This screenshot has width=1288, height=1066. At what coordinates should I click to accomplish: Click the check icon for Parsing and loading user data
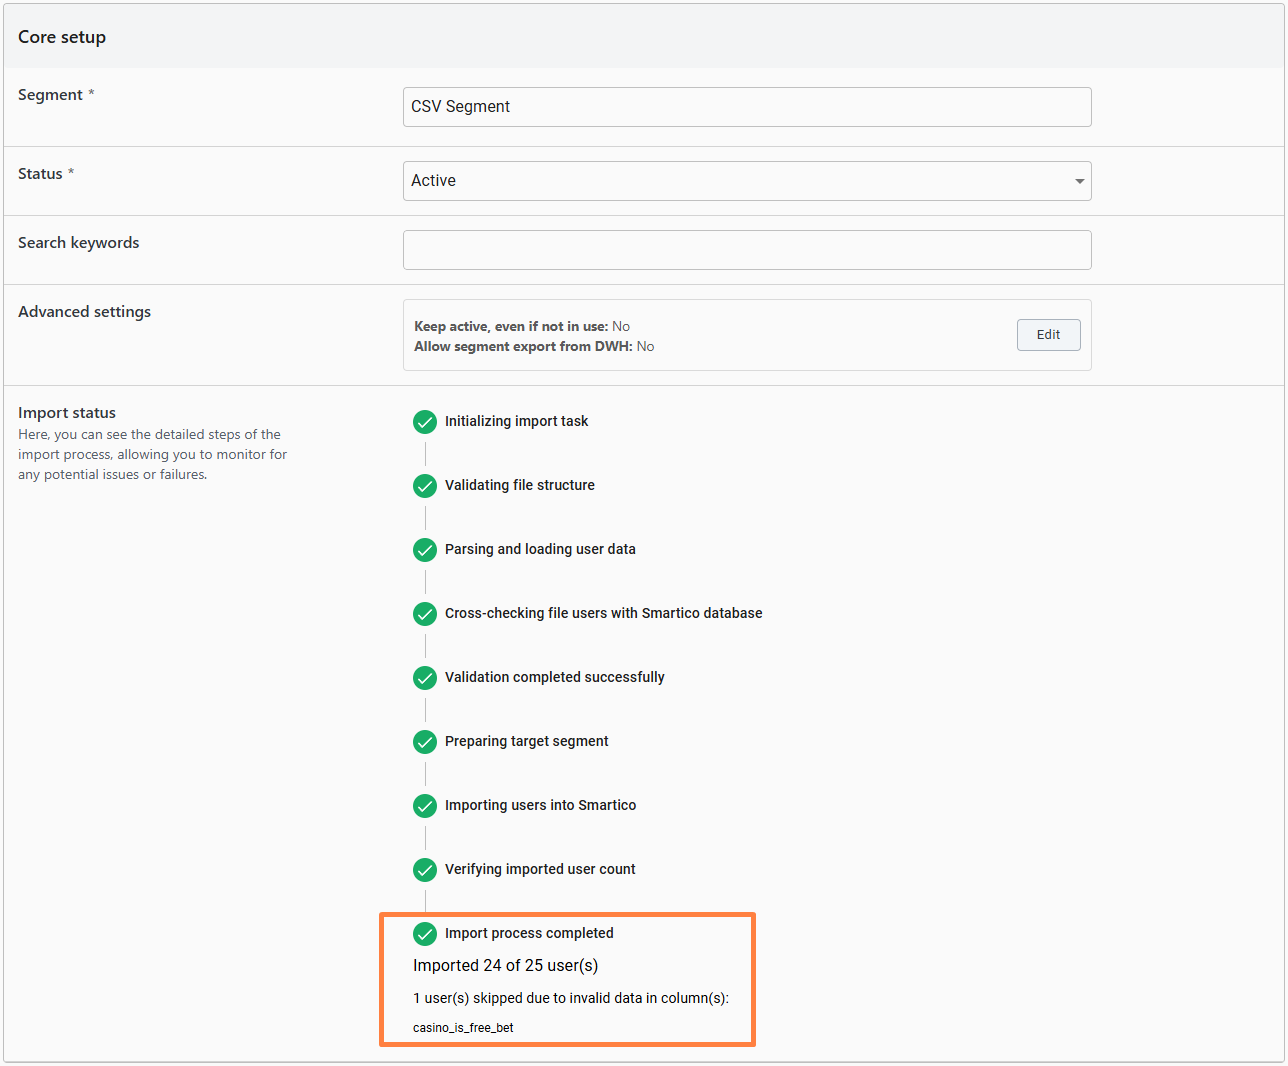[x=425, y=550]
